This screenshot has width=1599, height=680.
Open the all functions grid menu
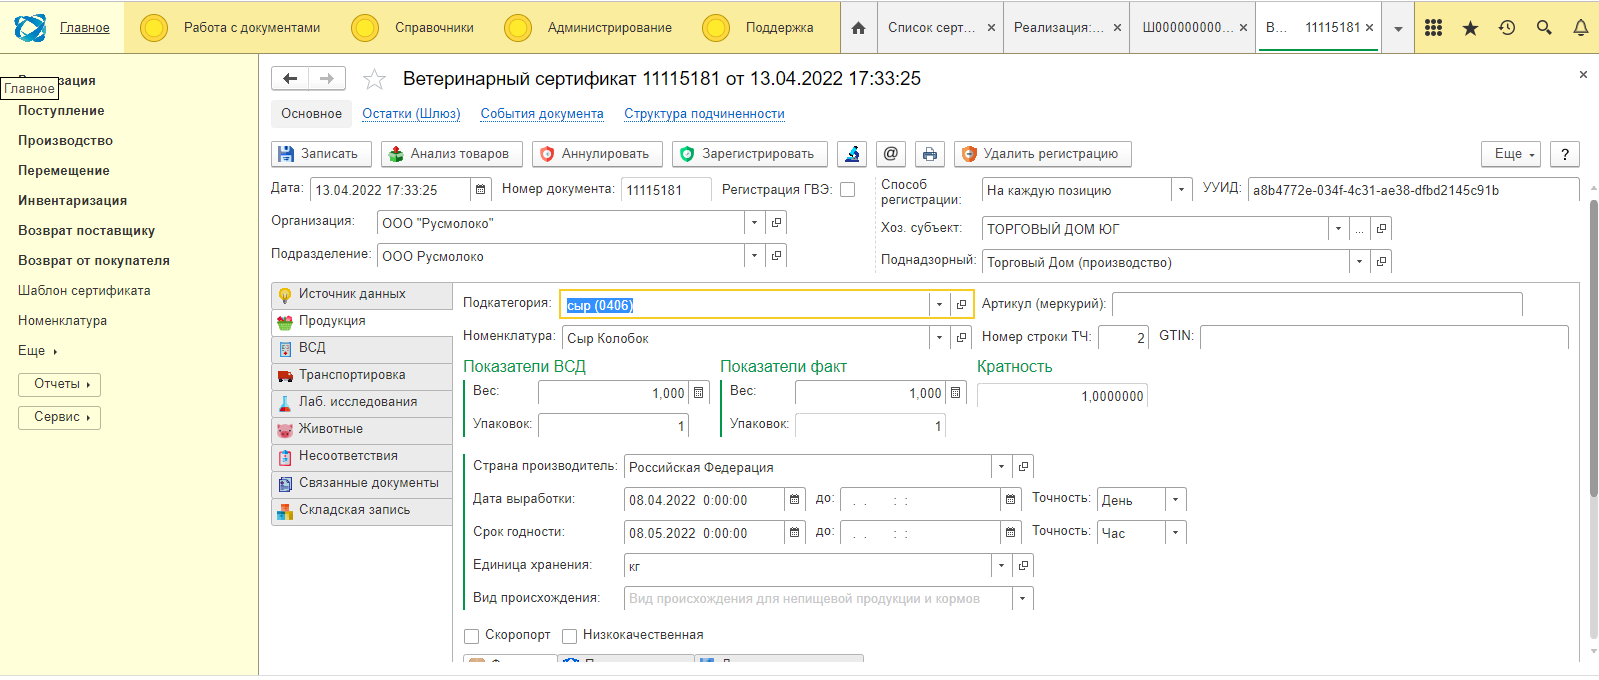tap(1433, 28)
